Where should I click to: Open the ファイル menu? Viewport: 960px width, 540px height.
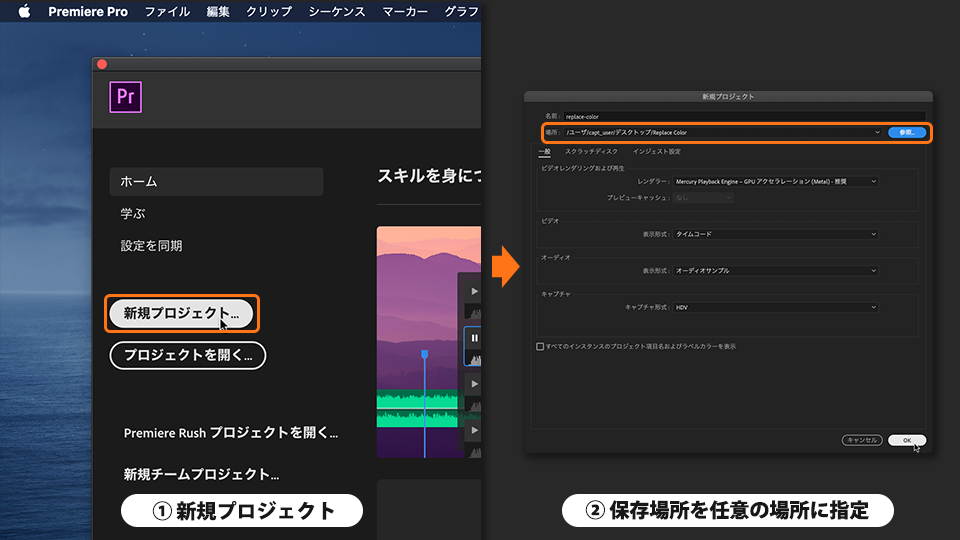[x=167, y=12]
